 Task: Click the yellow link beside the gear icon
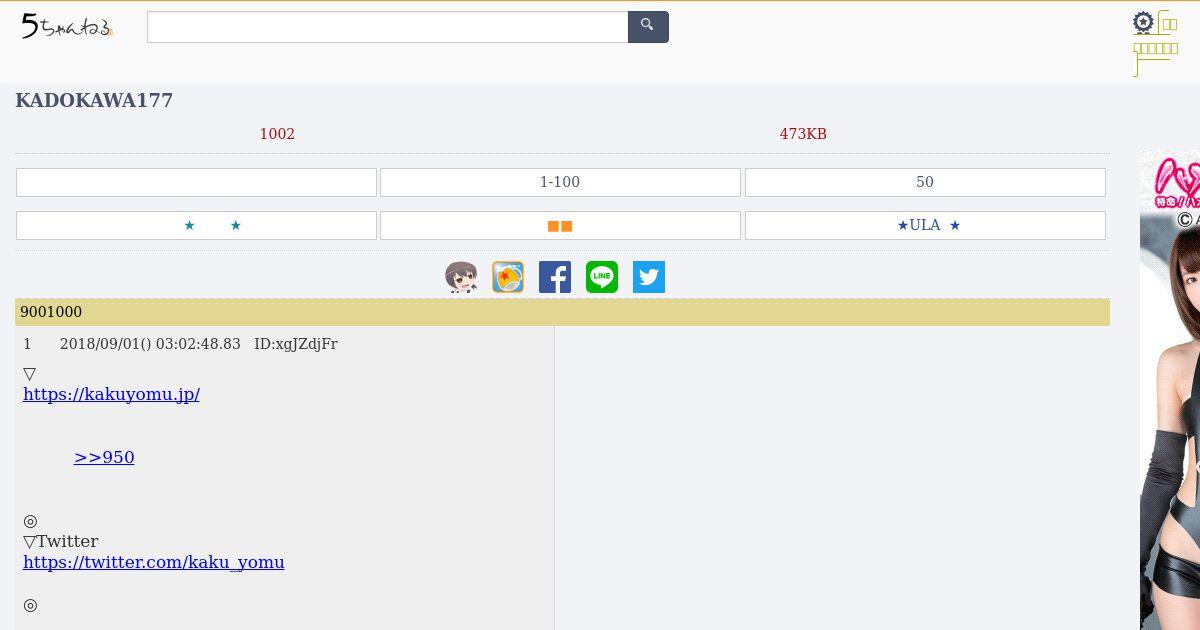(x=1169, y=24)
